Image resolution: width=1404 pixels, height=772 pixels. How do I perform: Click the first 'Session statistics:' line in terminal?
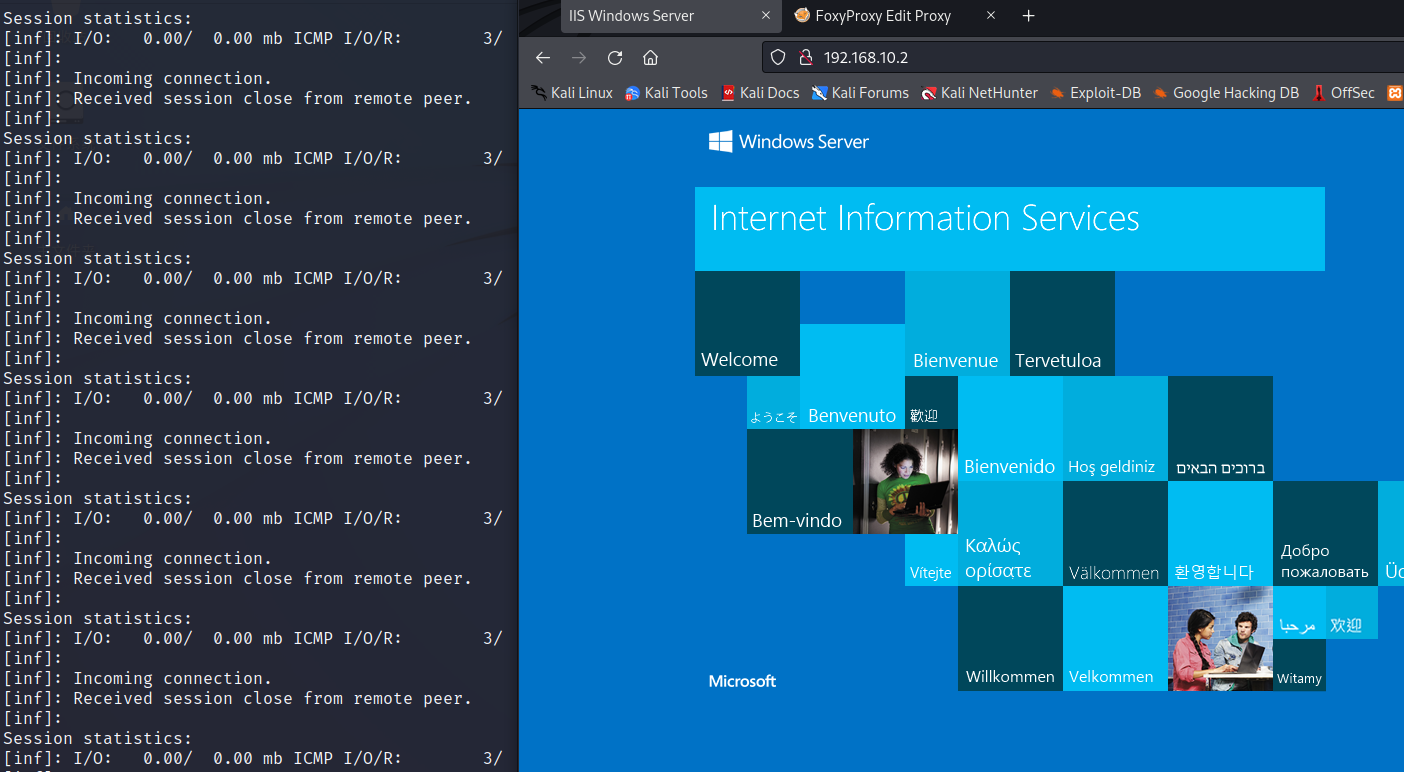tap(98, 18)
